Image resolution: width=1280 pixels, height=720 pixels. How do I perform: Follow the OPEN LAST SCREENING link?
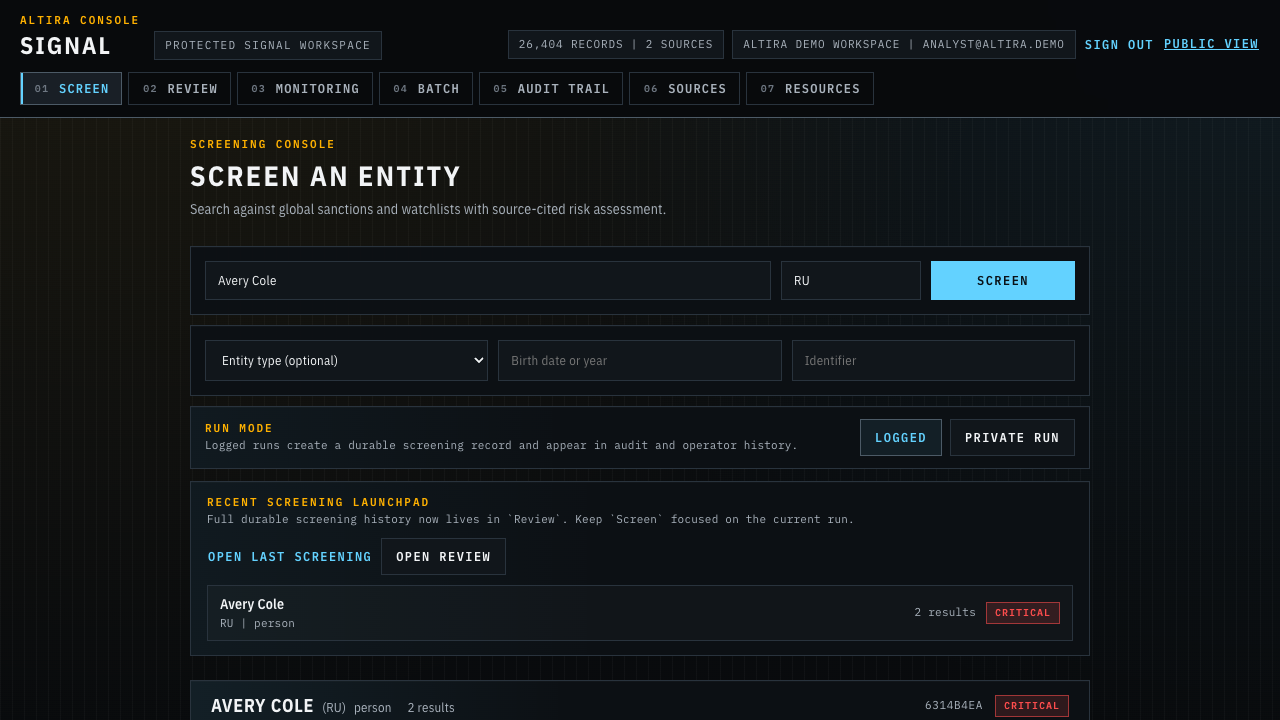click(289, 556)
